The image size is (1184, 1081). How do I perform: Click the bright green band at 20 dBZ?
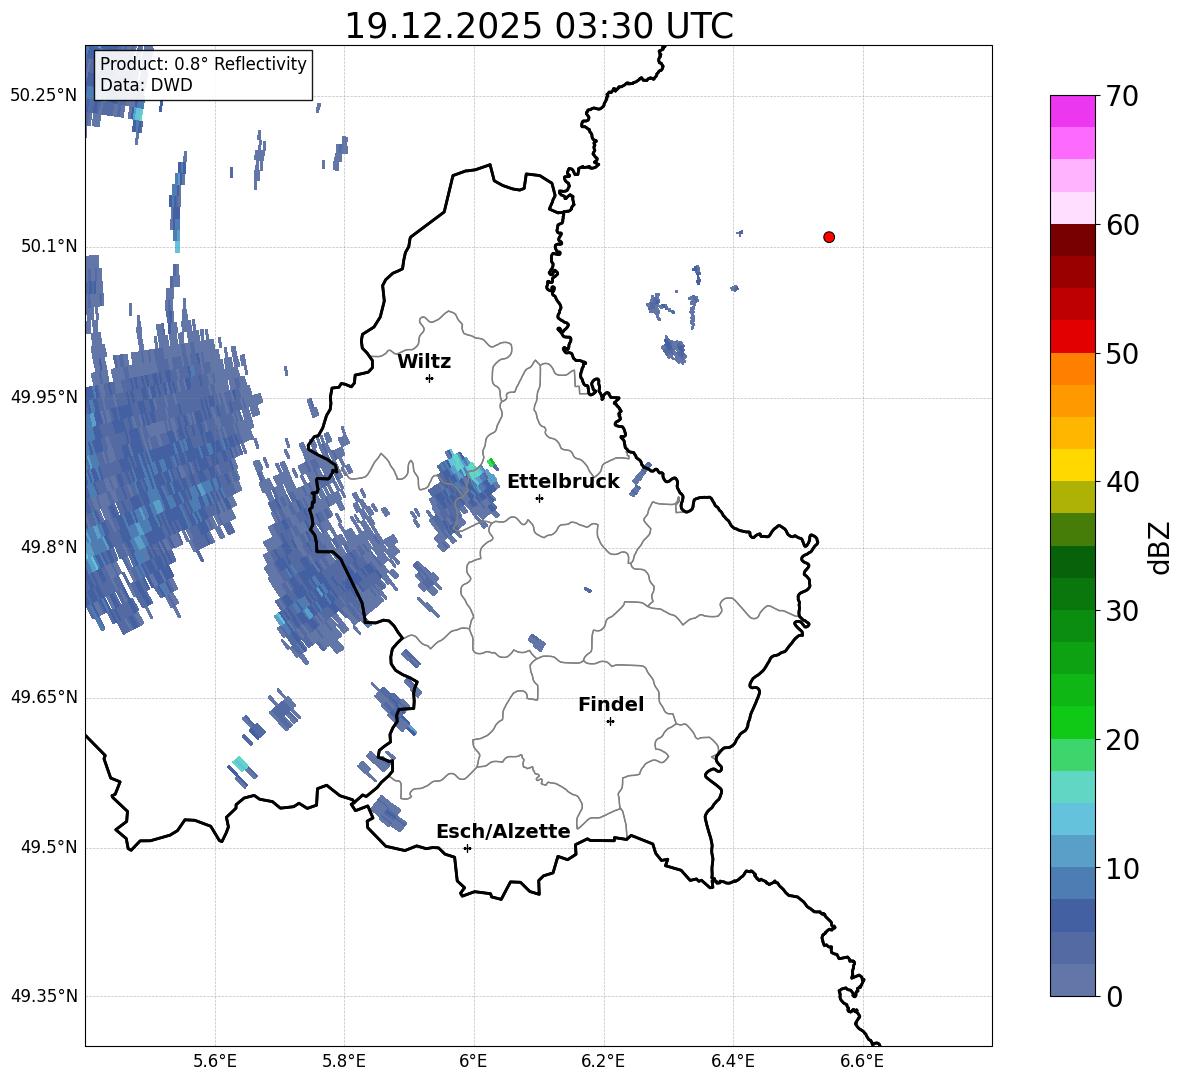(x=1073, y=722)
